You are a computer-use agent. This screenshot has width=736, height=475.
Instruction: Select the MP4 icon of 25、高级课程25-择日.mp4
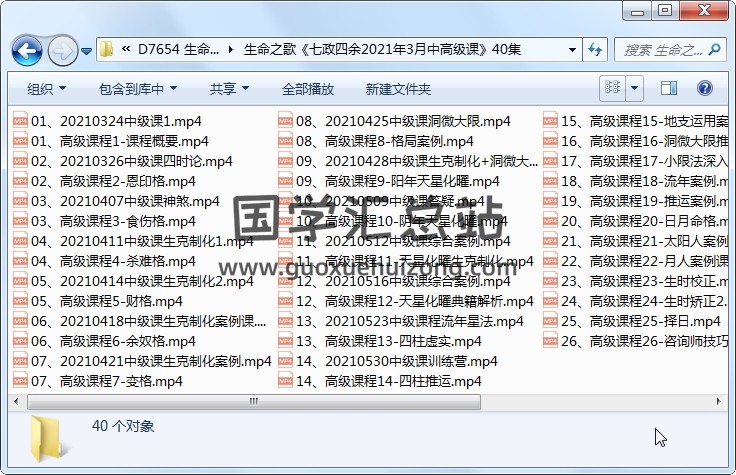(550, 321)
